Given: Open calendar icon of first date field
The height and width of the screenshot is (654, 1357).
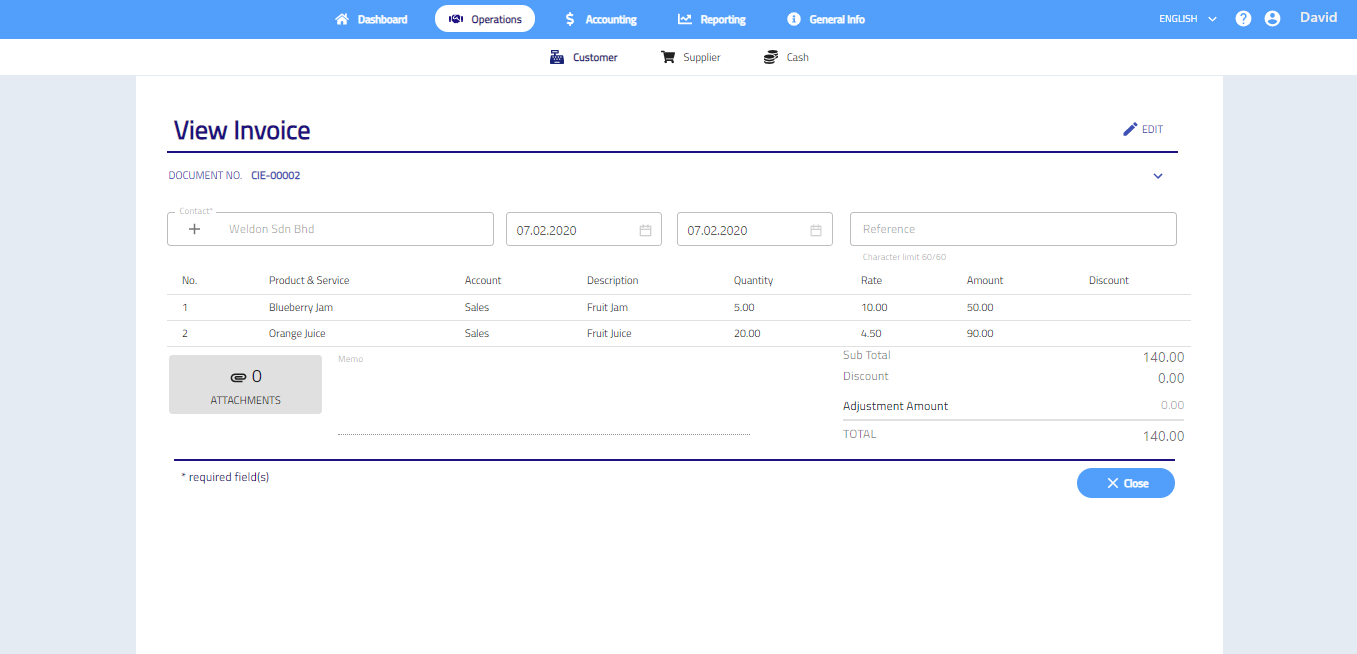Looking at the screenshot, I should pyautogui.click(x=645, y=230).
